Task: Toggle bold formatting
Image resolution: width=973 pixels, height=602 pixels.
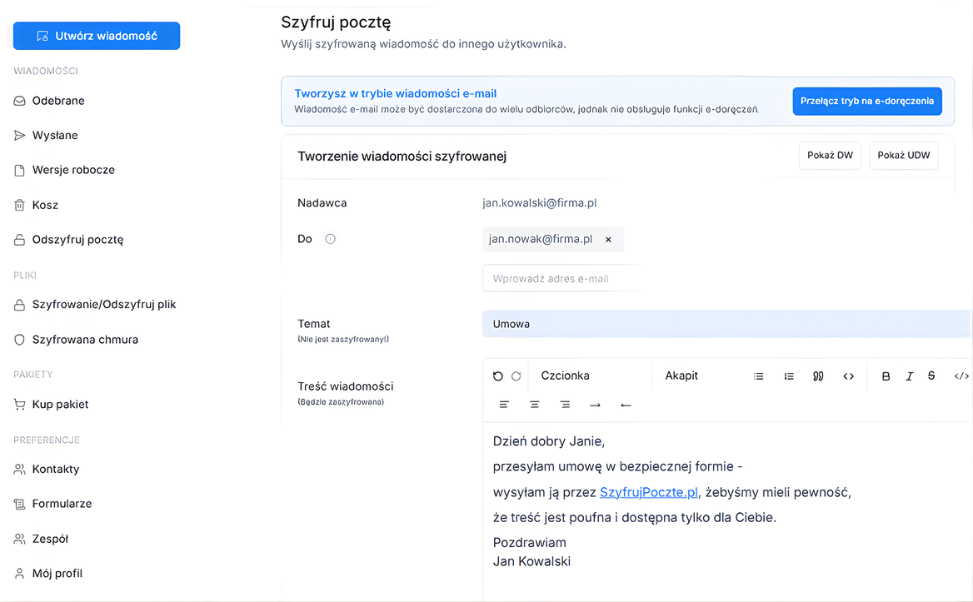Action: point(886,375)
